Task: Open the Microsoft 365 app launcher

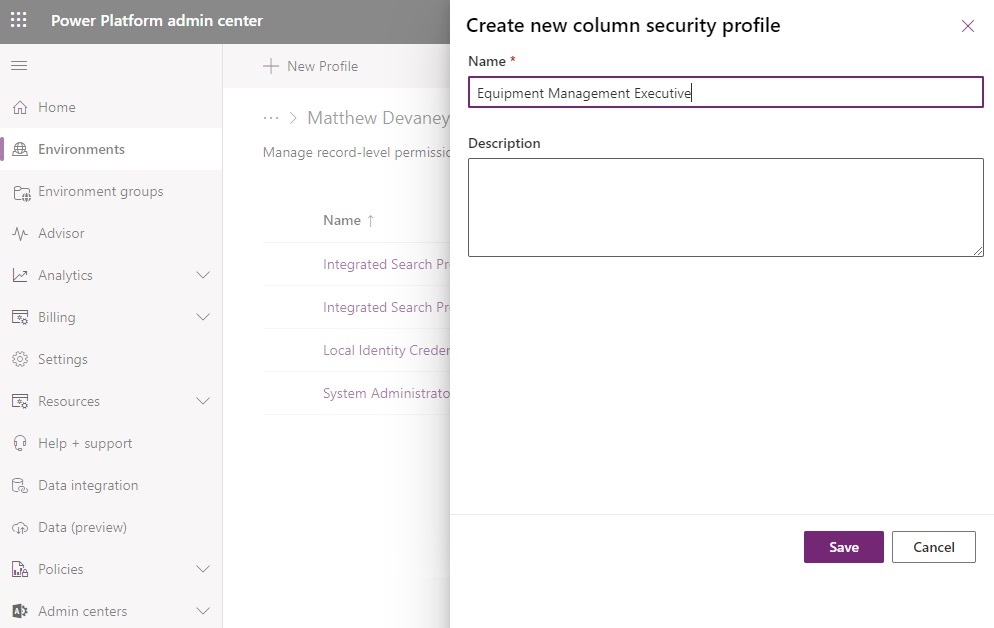Action: point(18,21)
